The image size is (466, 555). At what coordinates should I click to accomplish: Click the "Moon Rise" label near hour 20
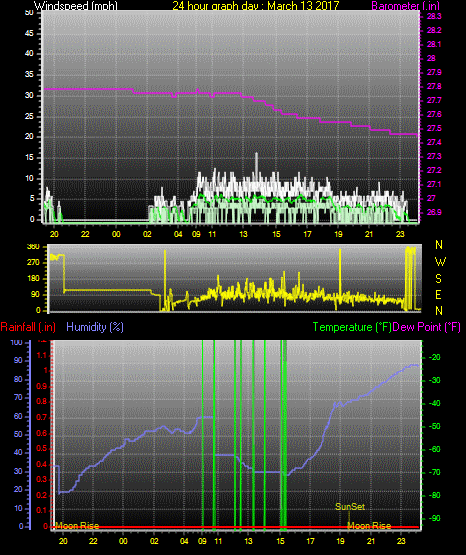click(77, 526)
